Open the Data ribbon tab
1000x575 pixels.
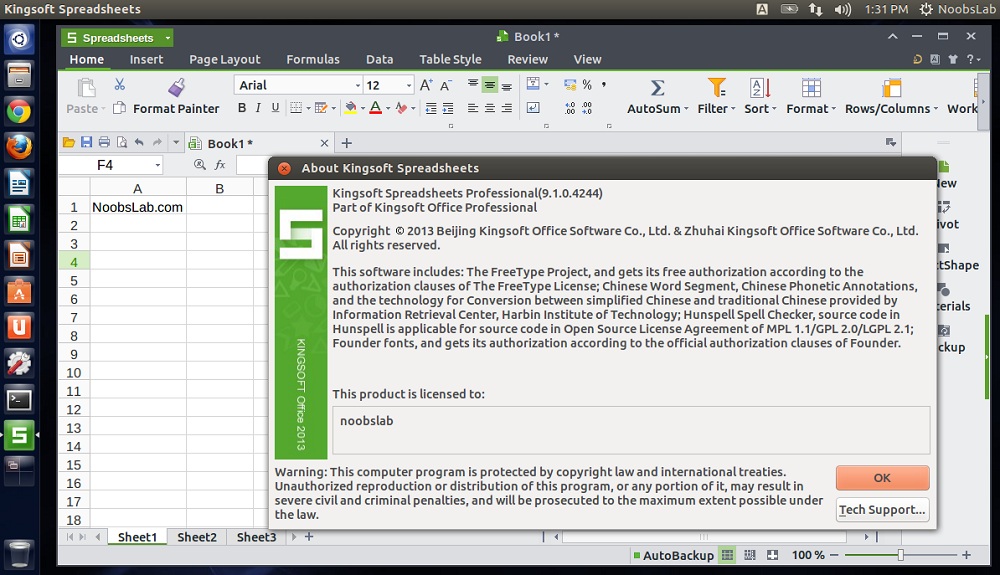tap(379, 59)
